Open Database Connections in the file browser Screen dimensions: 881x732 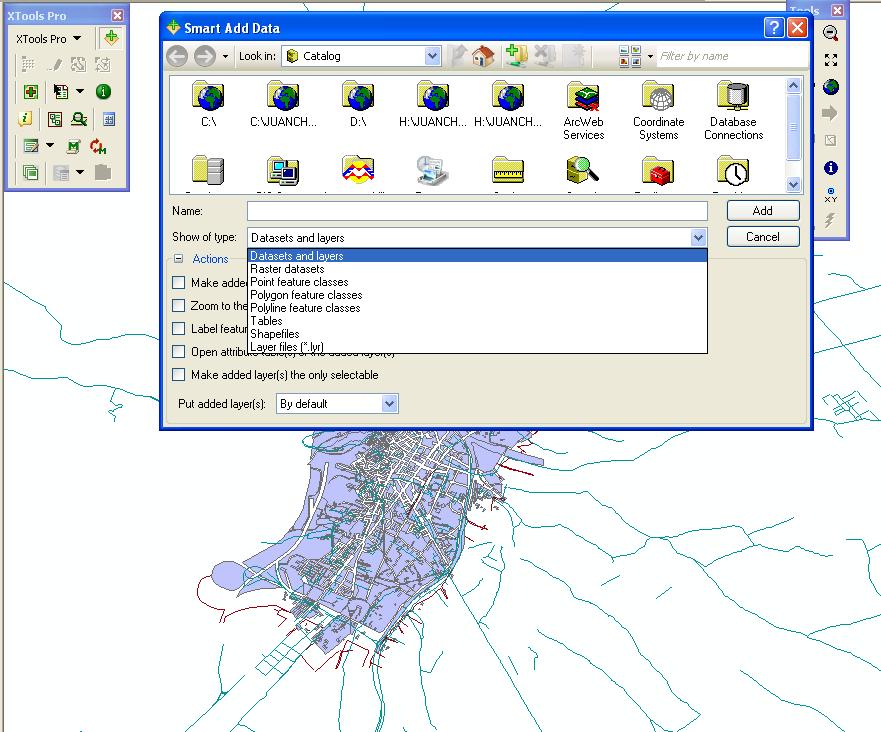pyautogui.click(x=733, y=100)
